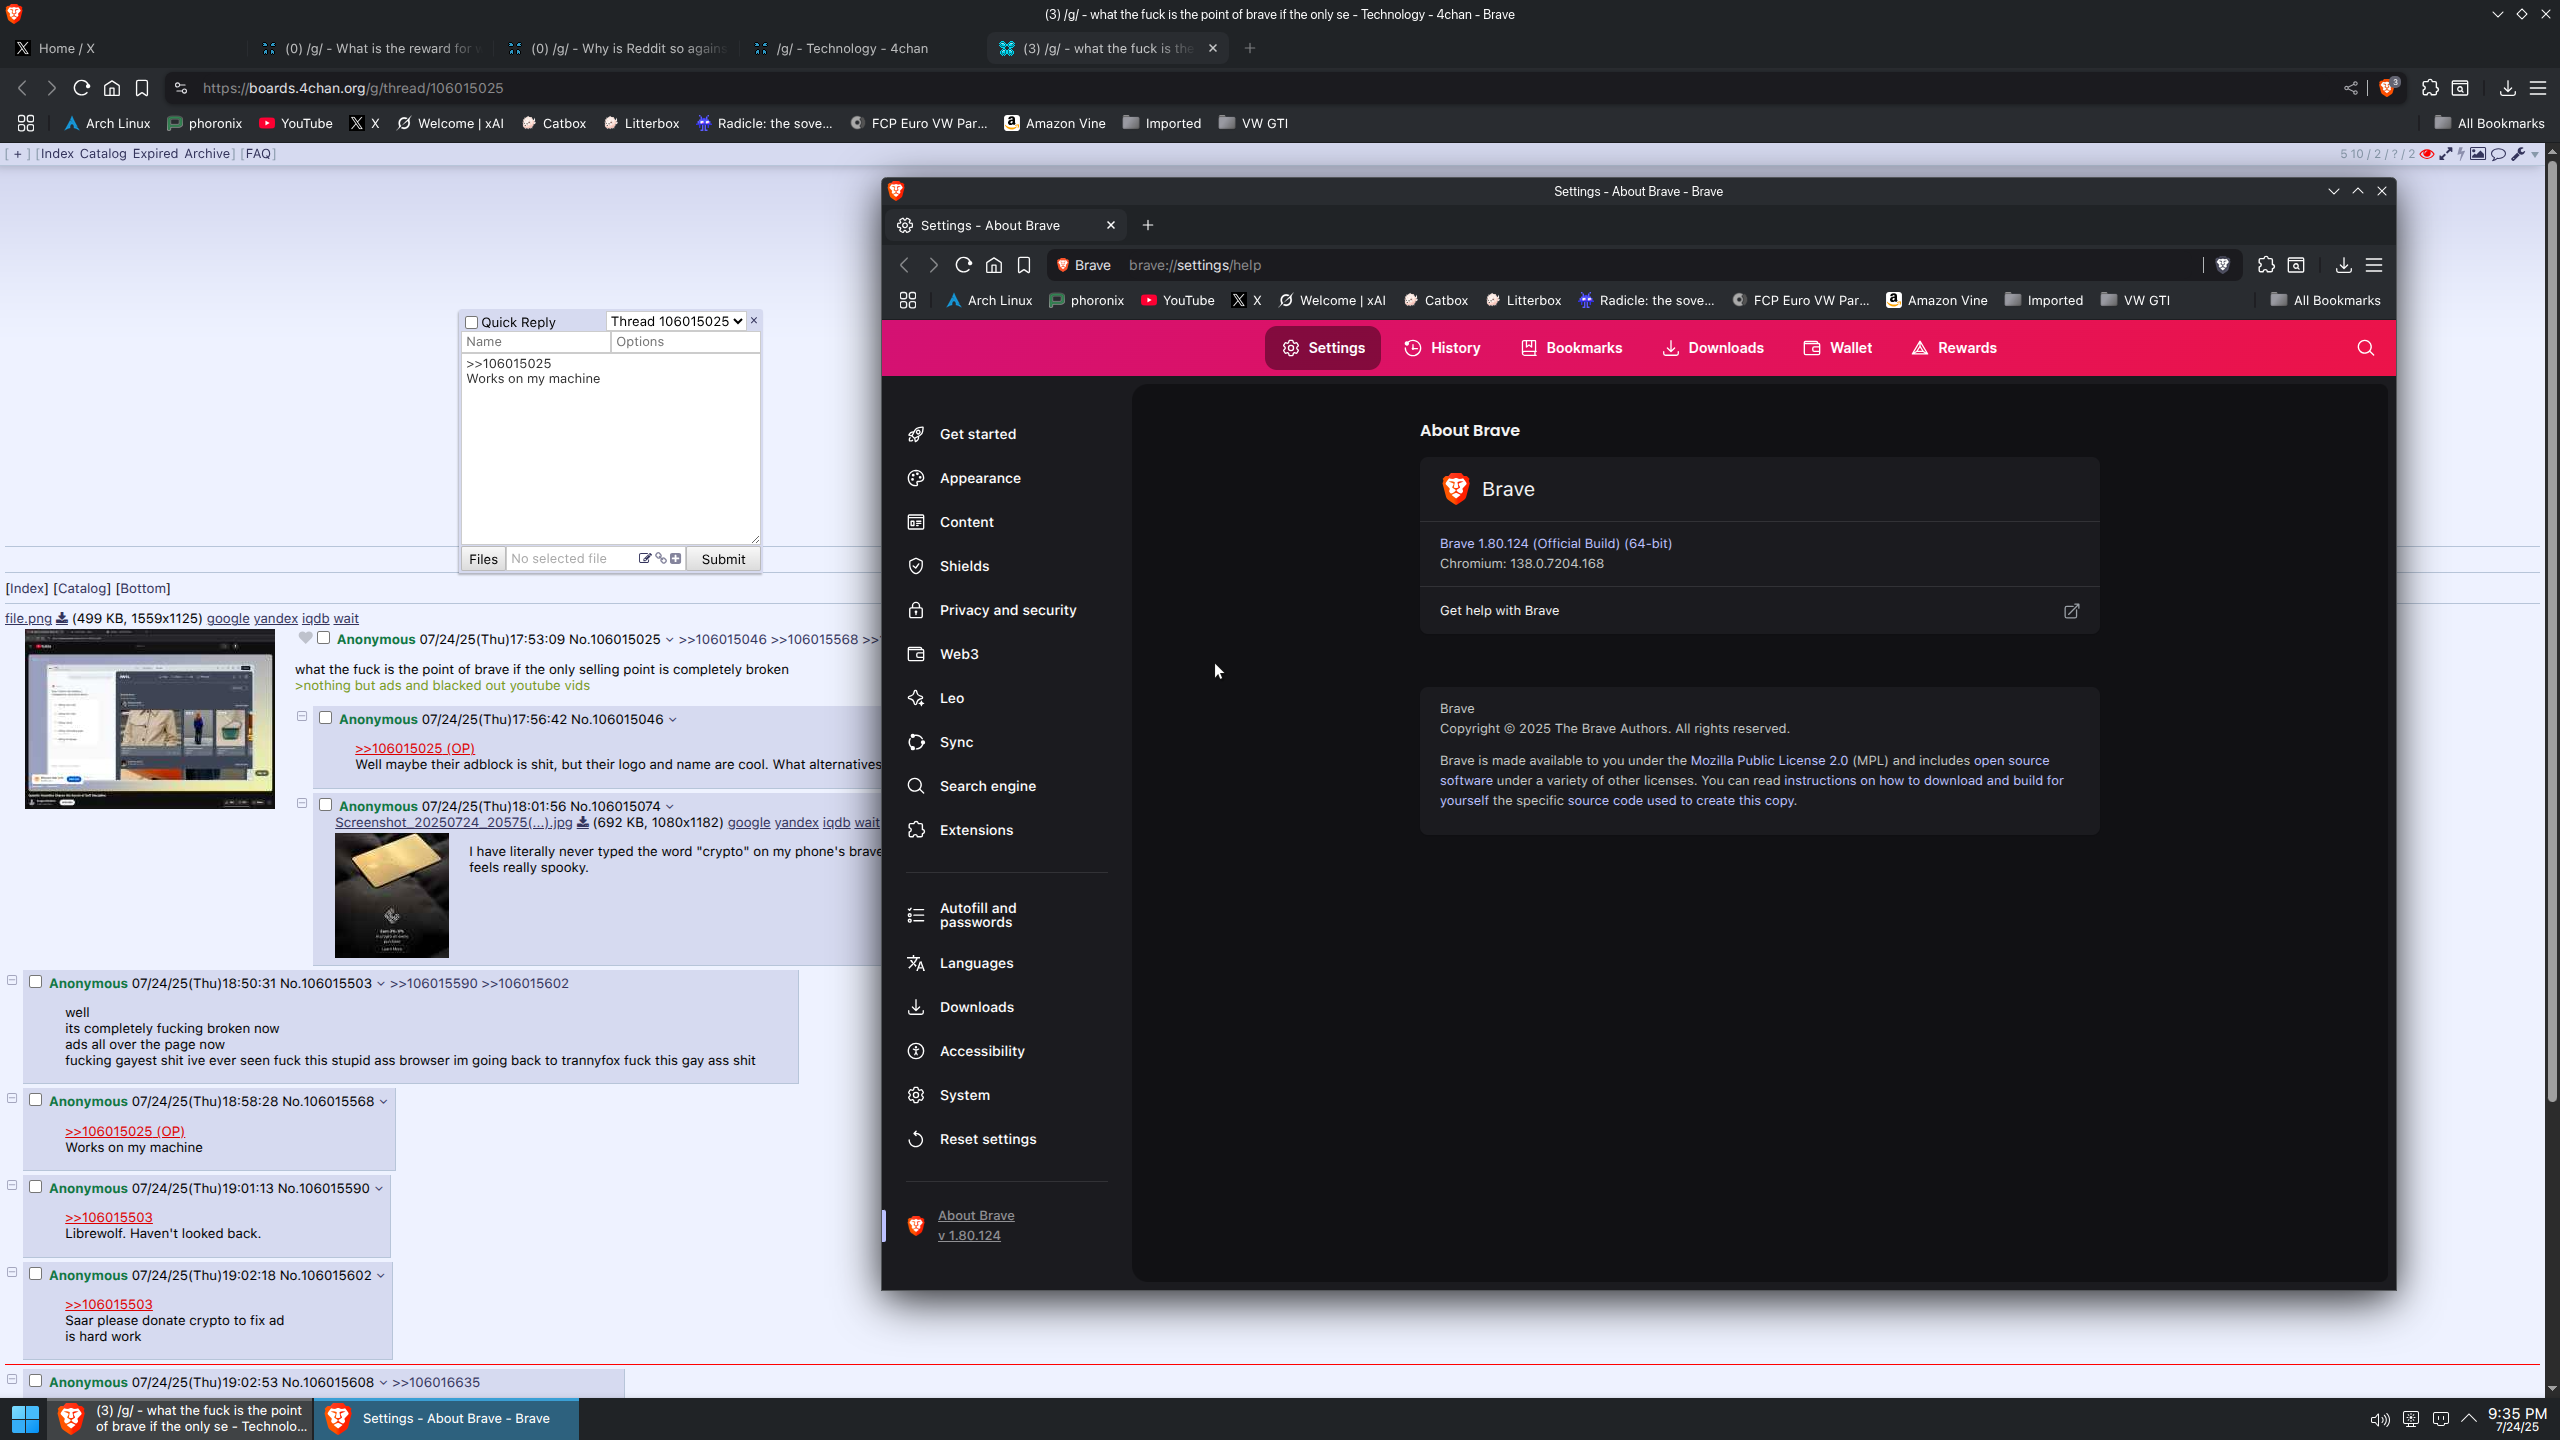This screenshot has width=2560, height=1440.
Task: Open menu arrow of post No.106015568
Action: coord(383,1102)
